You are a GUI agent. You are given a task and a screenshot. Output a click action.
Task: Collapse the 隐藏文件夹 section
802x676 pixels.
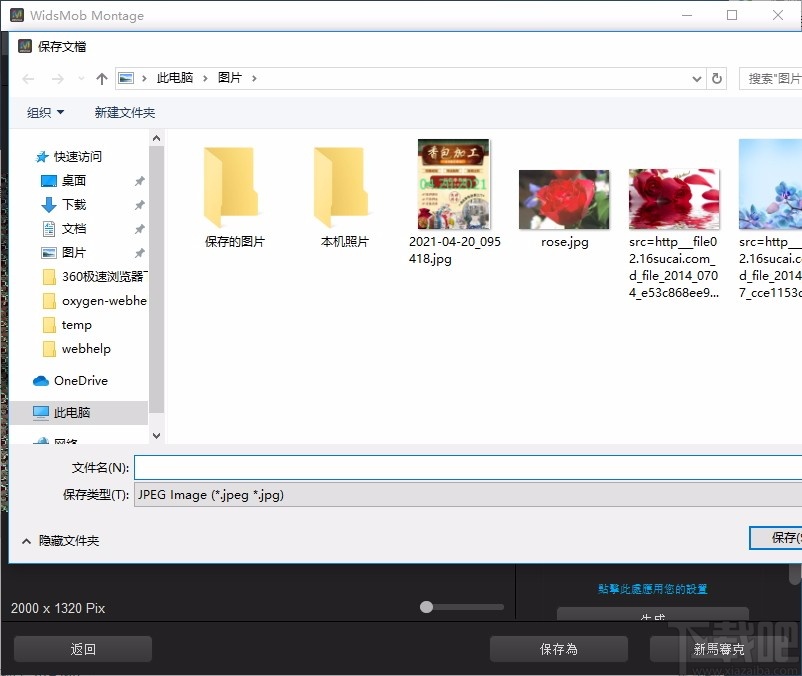(57, 540)
